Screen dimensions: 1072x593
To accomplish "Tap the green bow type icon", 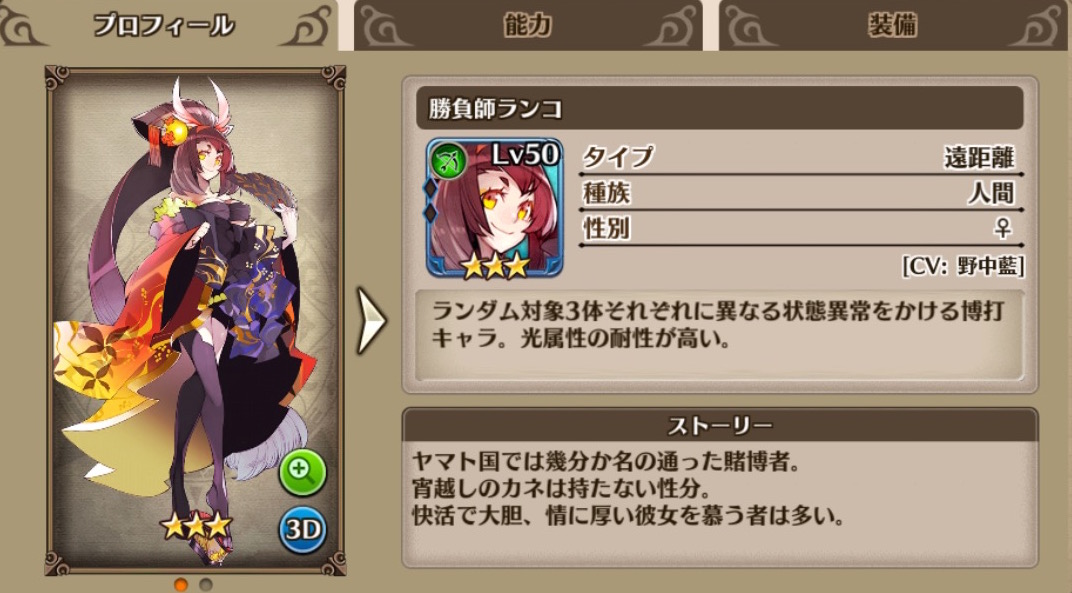I will (x=448, y=162).
